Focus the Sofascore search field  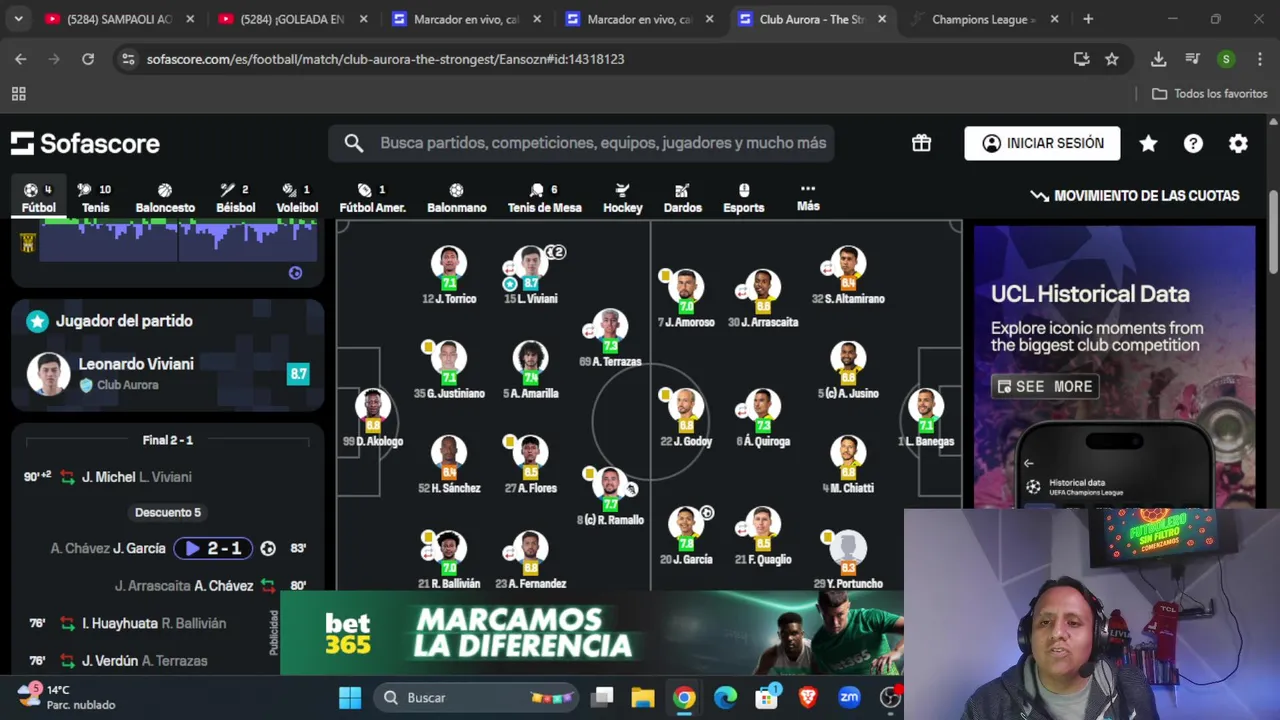click(x=581, y=143)
